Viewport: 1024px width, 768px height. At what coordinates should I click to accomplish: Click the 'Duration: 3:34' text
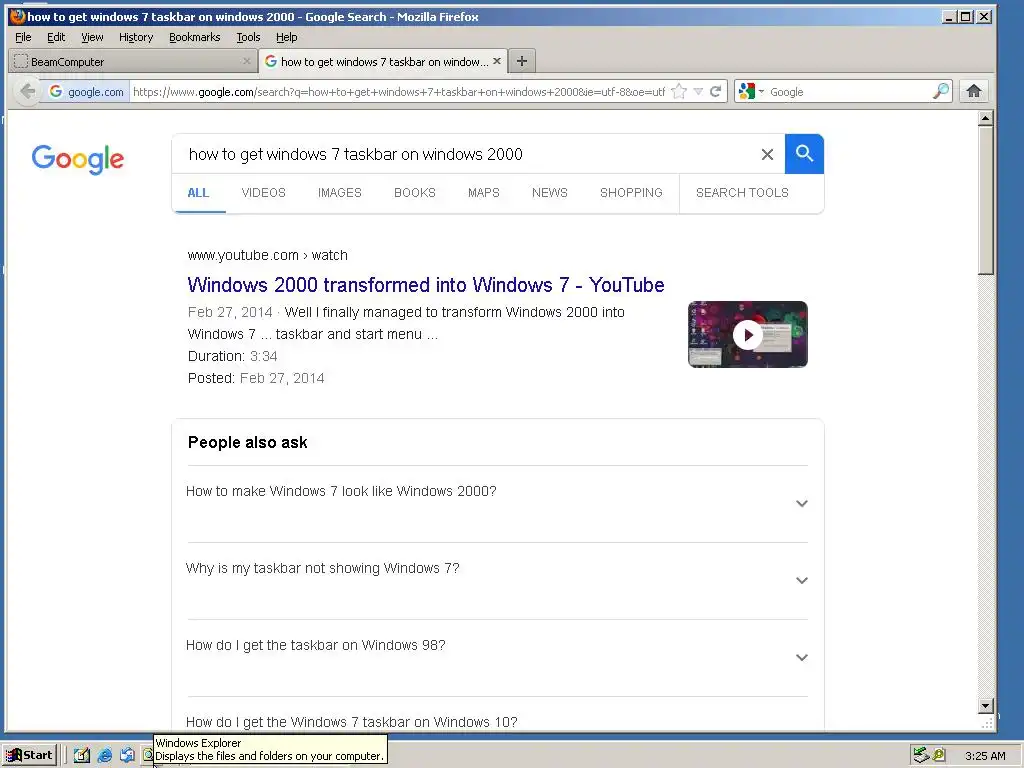(232, 356)
